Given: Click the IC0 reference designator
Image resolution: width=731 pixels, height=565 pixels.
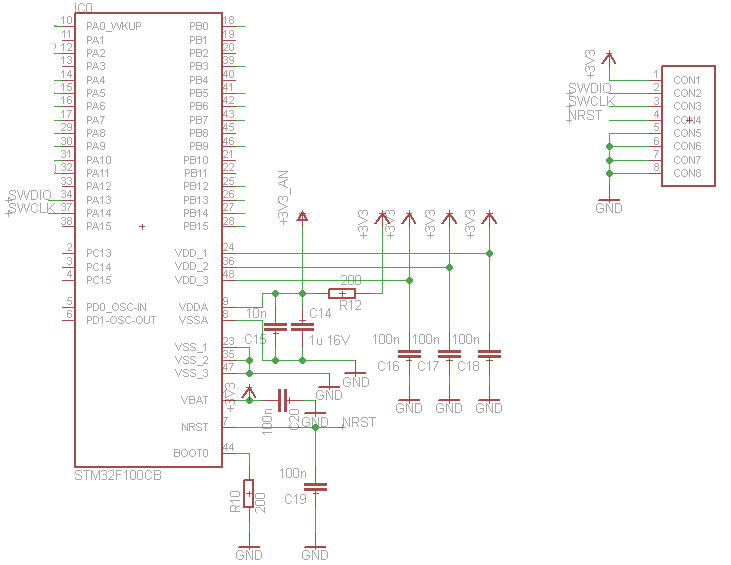Looking at the screenshot, I should point(83,7).
